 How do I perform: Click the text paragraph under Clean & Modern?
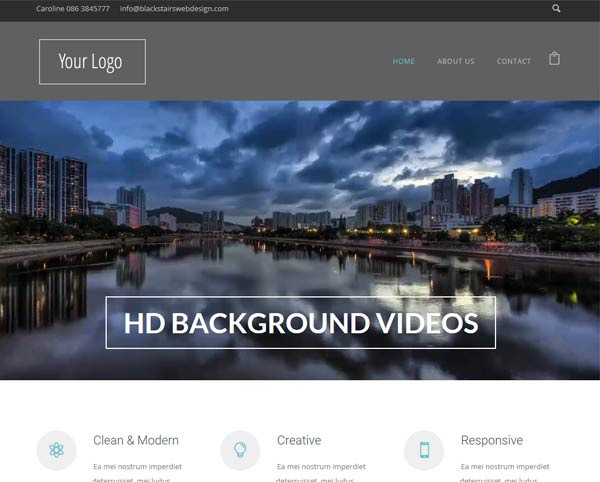(137, 472)
